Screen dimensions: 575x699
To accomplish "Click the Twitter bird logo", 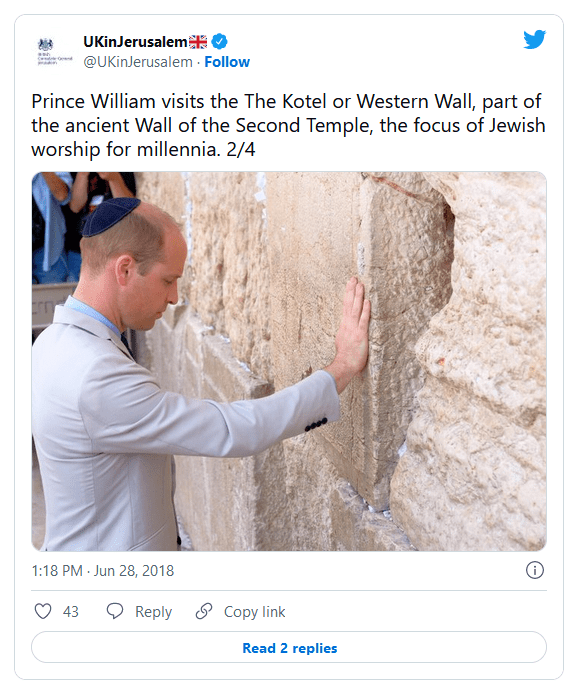I will [x=534, y=39].
